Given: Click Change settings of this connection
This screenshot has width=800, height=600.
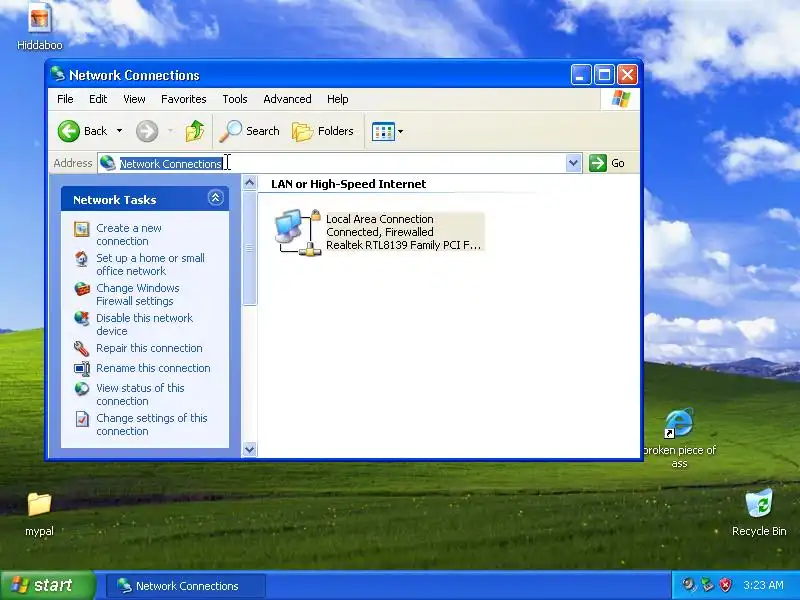Looking at the screenshot, I should 152,424.
